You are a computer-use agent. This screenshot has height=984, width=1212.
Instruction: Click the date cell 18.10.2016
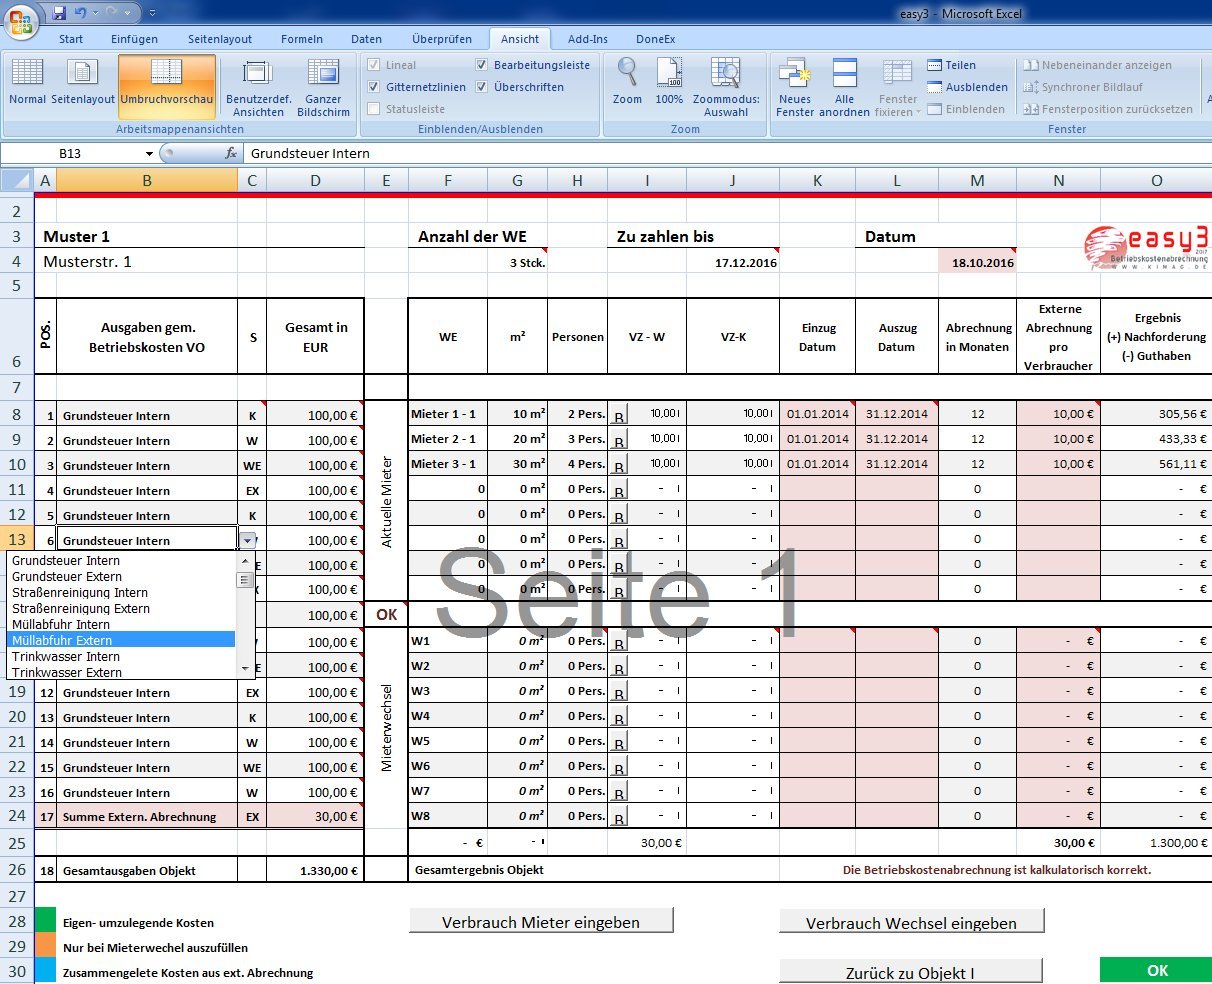[x=977, y=262]
